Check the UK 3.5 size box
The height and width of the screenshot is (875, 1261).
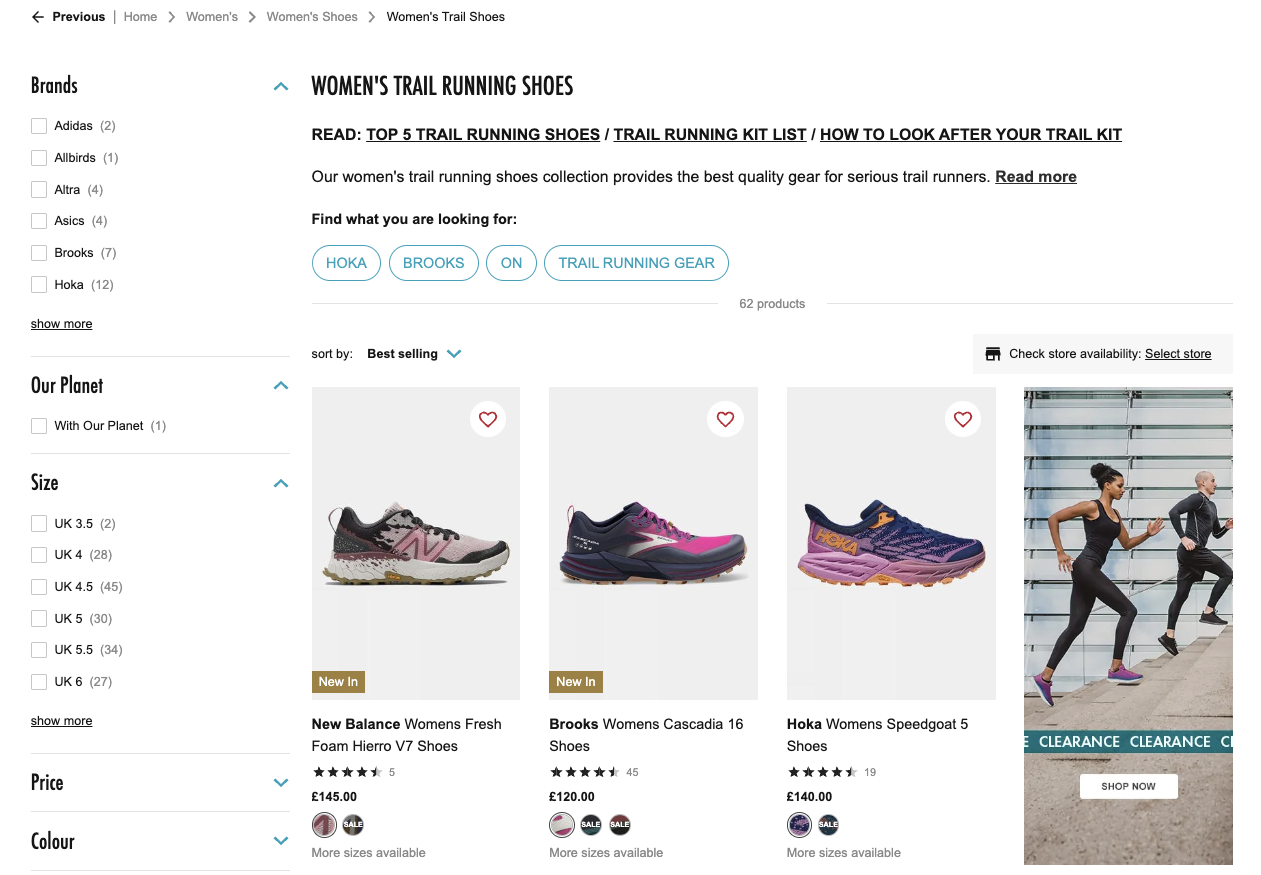(39, 524)
